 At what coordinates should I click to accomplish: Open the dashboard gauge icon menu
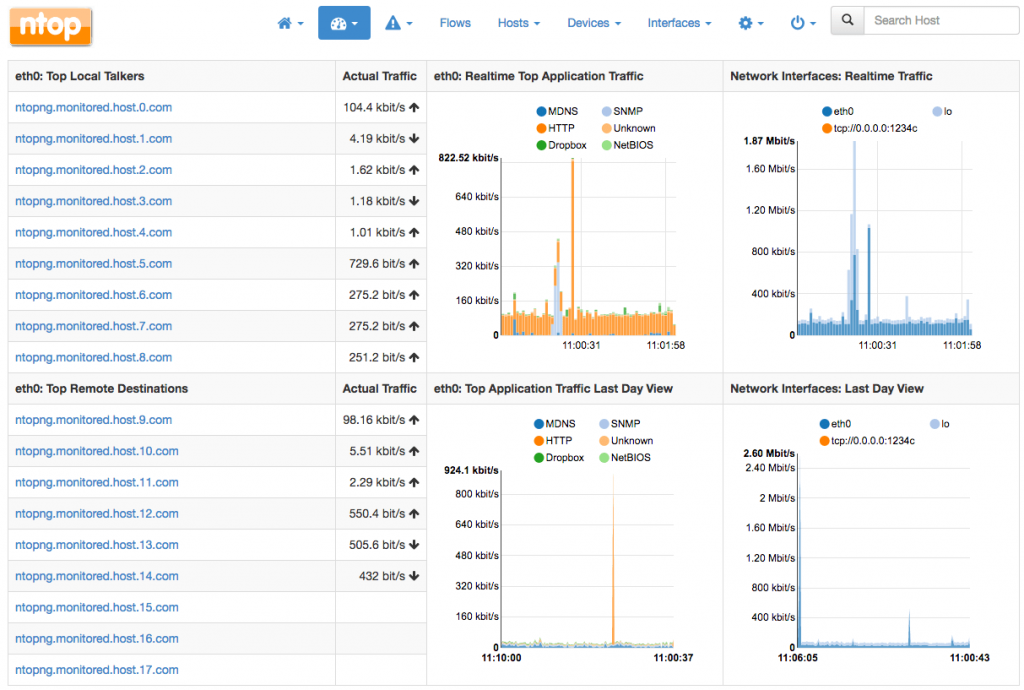344,23
